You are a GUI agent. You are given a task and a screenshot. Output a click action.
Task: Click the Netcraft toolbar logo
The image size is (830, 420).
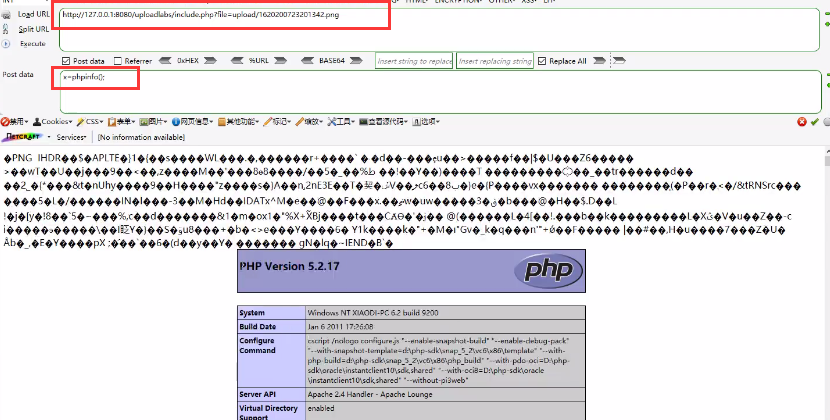[25, 137]
